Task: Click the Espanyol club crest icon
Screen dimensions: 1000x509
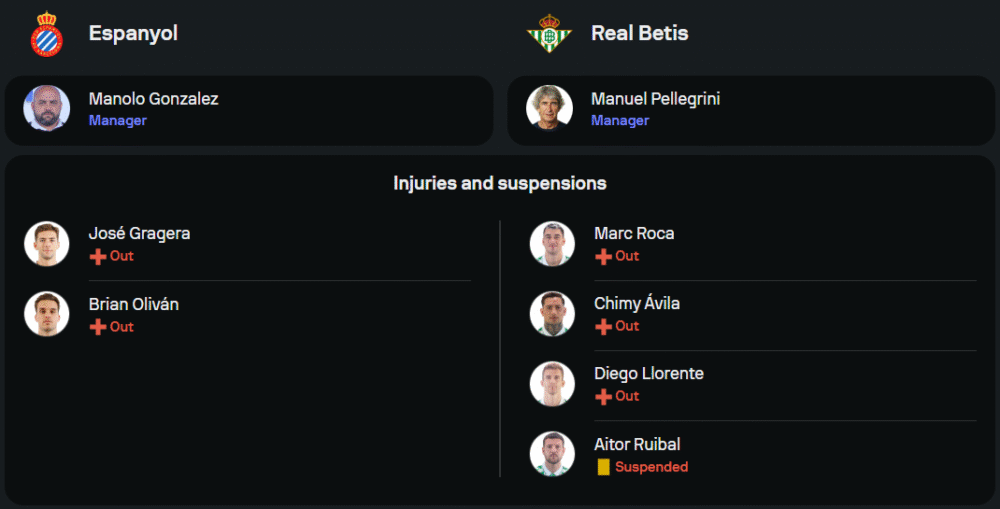Action: click(46, 34)
